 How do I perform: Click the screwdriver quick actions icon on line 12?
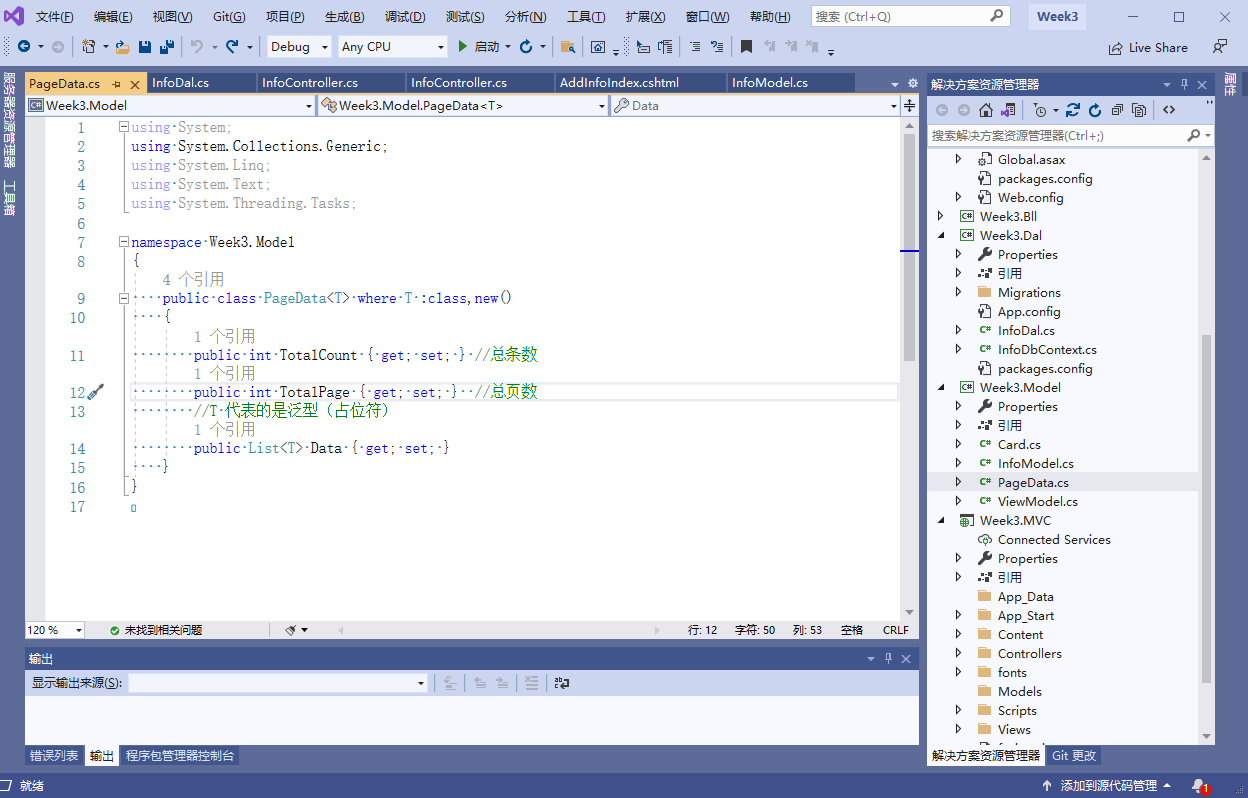[x=96, y=392]
